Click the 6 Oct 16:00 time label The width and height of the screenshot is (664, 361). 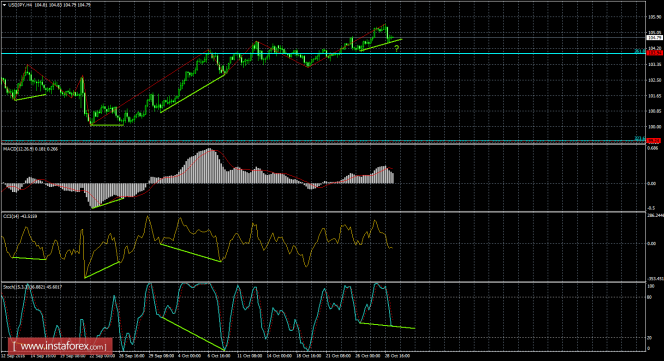tap(219, 356)
